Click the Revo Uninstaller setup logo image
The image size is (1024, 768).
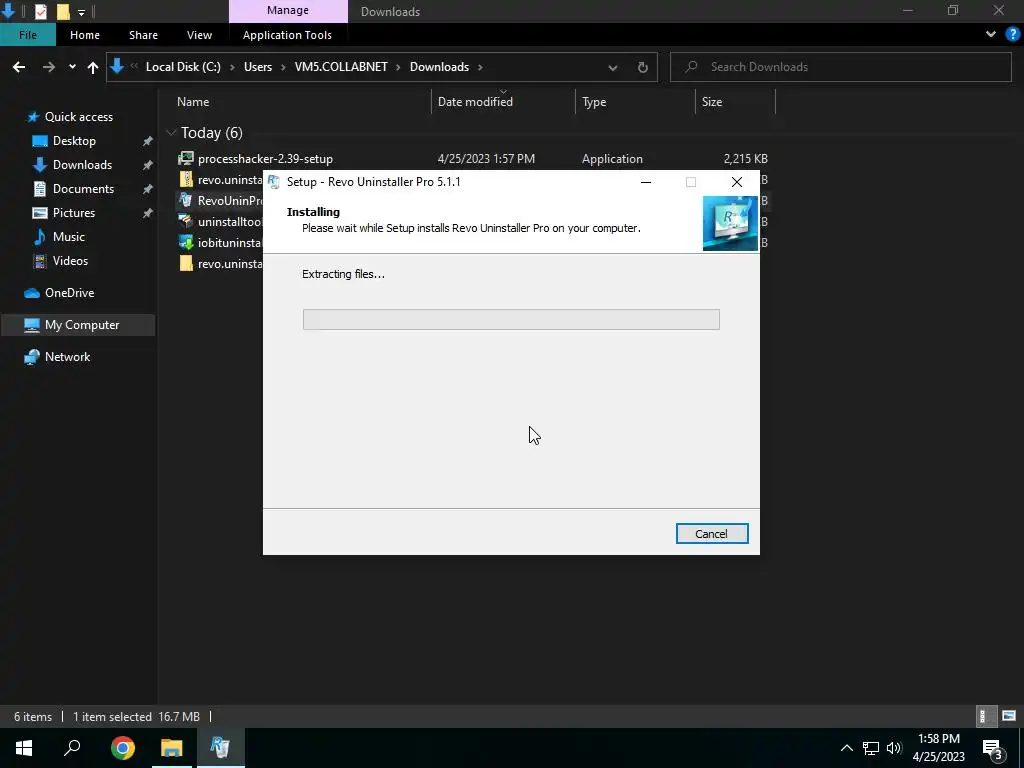coord(730,223)
